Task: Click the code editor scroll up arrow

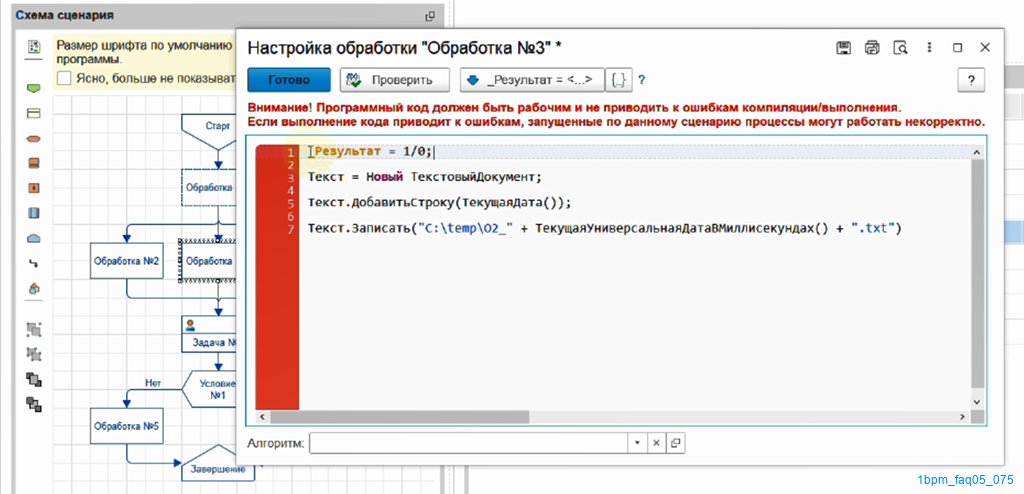Action: [x=977, y=152]
